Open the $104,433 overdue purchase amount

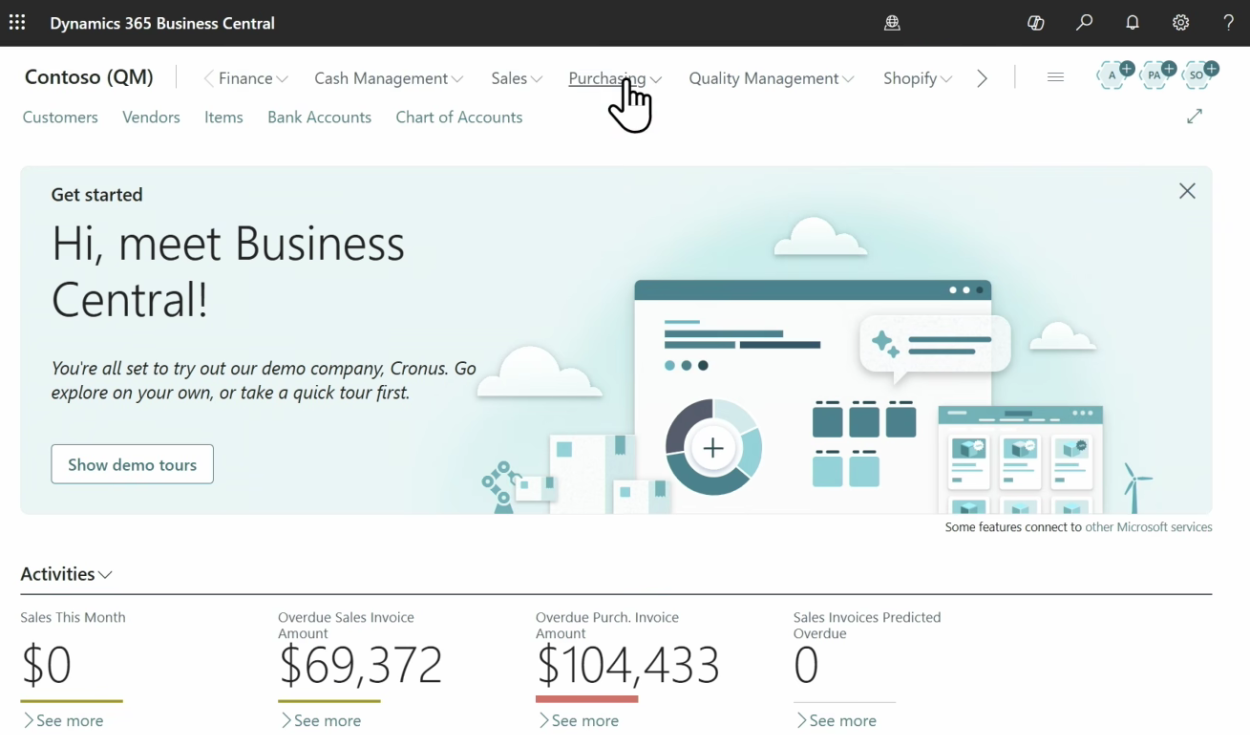click(628, 665)
